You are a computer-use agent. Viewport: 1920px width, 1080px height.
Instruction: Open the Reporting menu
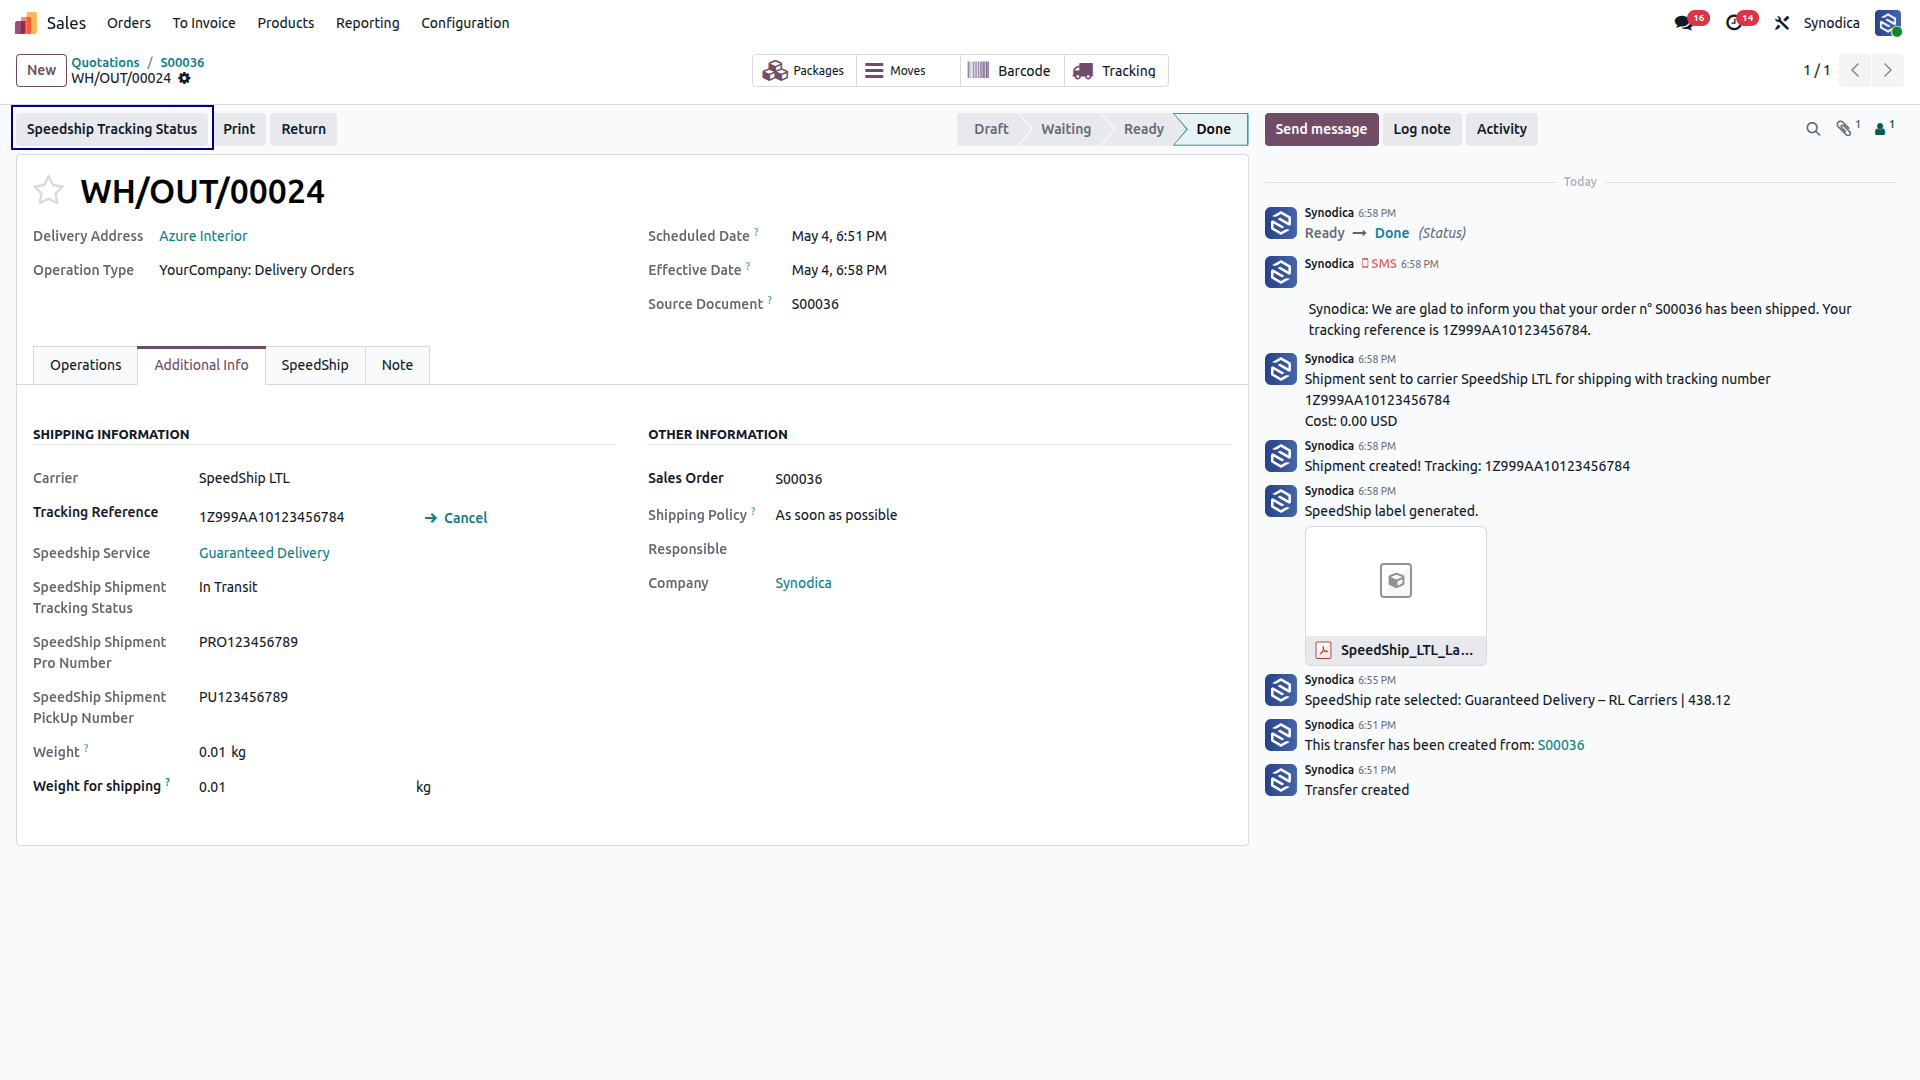coord(368,23)
